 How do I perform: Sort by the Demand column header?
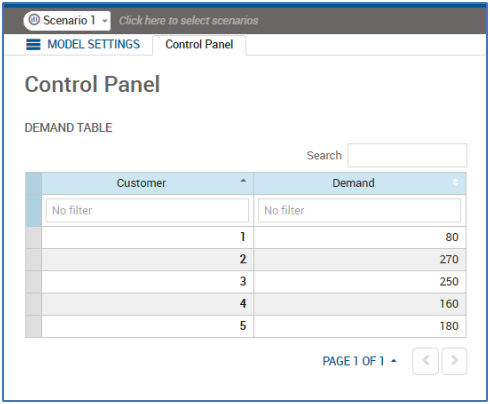click(x=360, y=183)
